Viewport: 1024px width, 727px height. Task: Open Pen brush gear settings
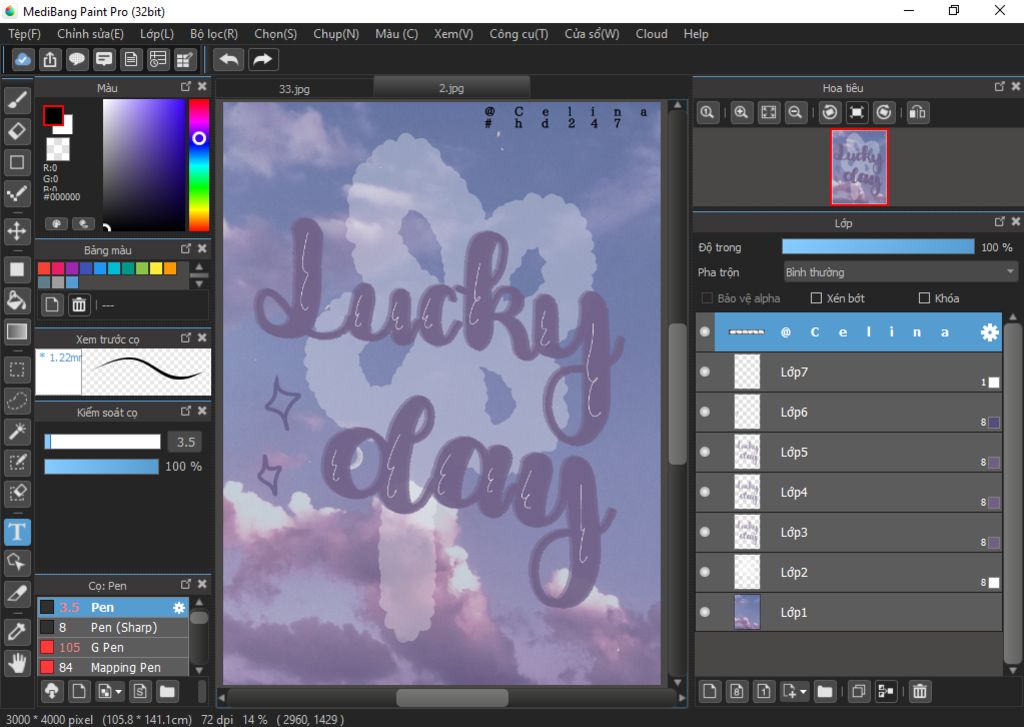(x=179, y=607)
